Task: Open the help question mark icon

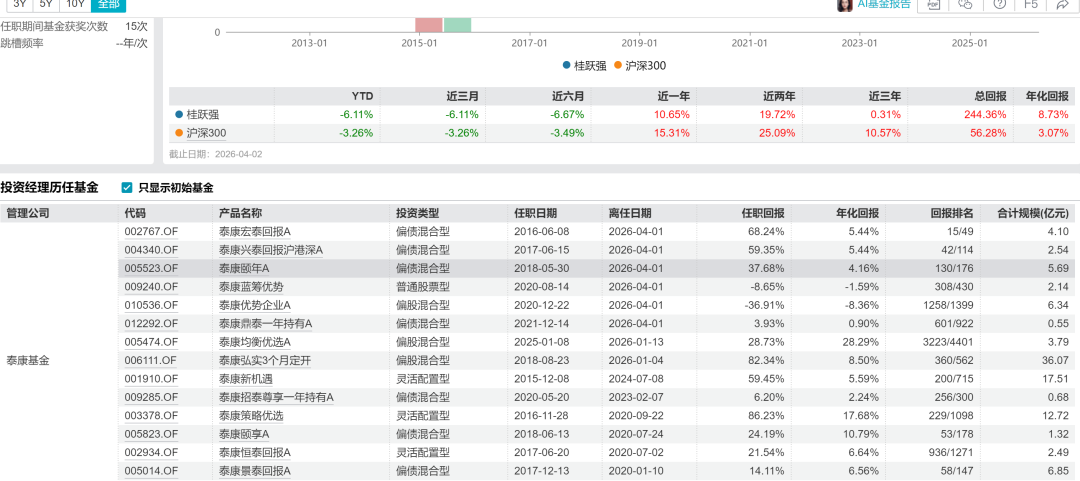Action: [999, 4]
